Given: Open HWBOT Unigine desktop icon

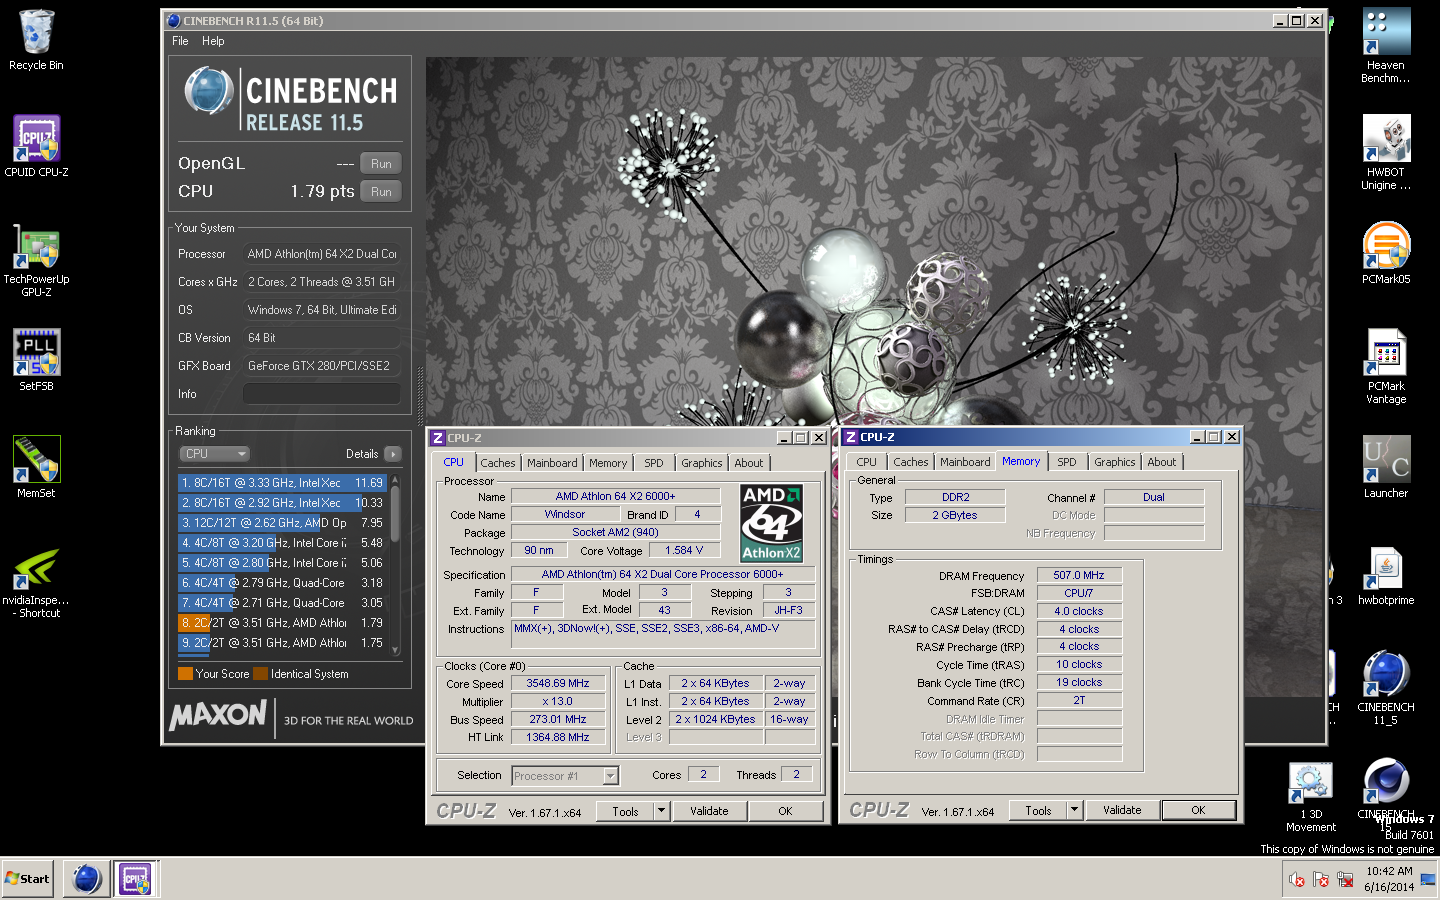Looking at the screenshot, I should (x=1386, y=152).
